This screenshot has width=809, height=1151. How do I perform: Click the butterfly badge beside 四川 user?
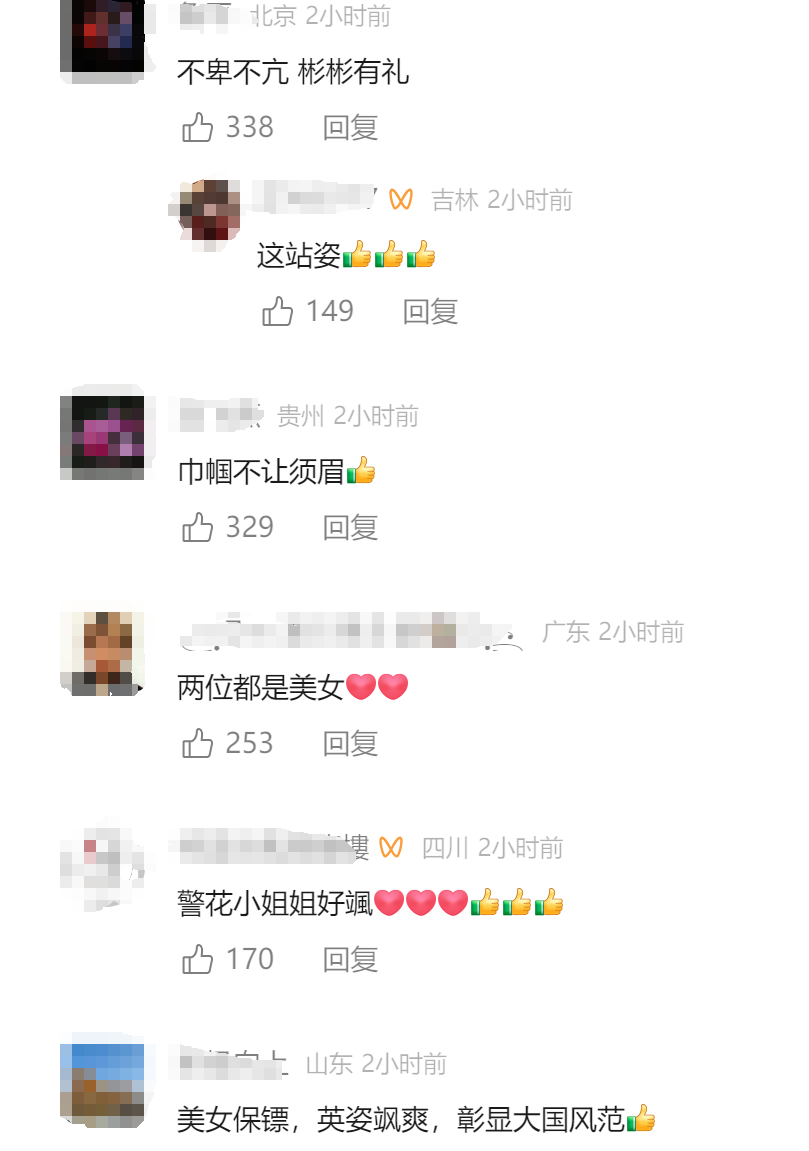click(x=391, y=848)
